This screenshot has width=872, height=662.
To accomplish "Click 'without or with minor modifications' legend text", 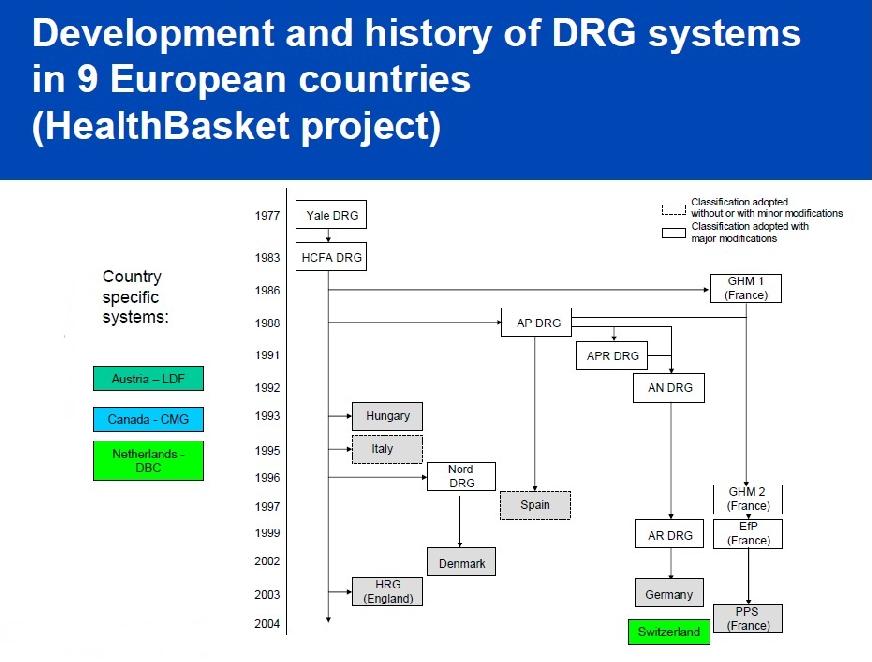I will tap(767, 213).
